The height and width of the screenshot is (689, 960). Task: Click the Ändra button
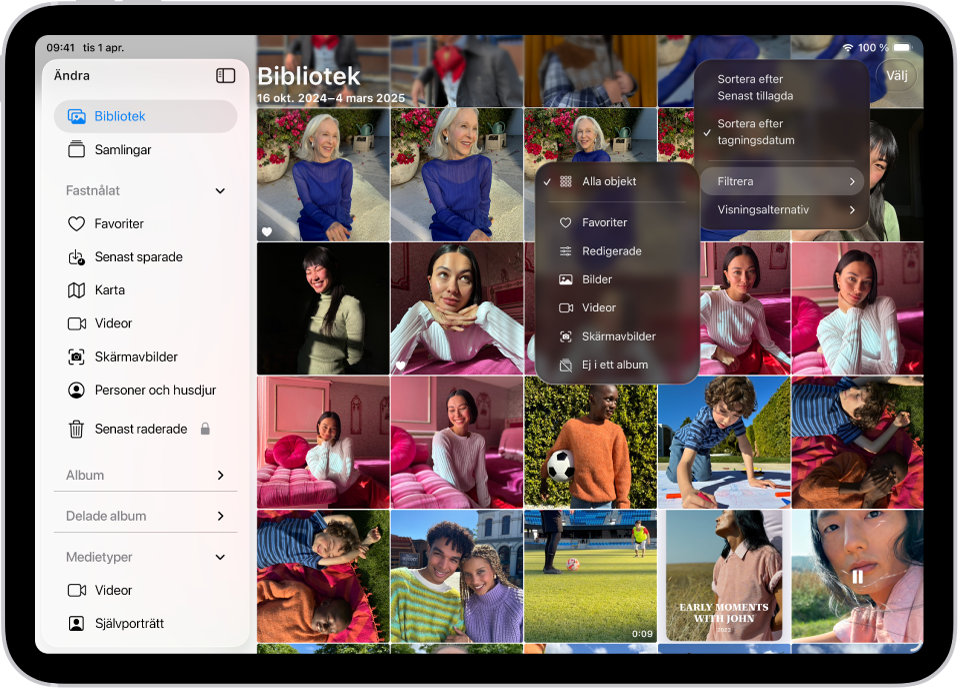tap(72, 75)
